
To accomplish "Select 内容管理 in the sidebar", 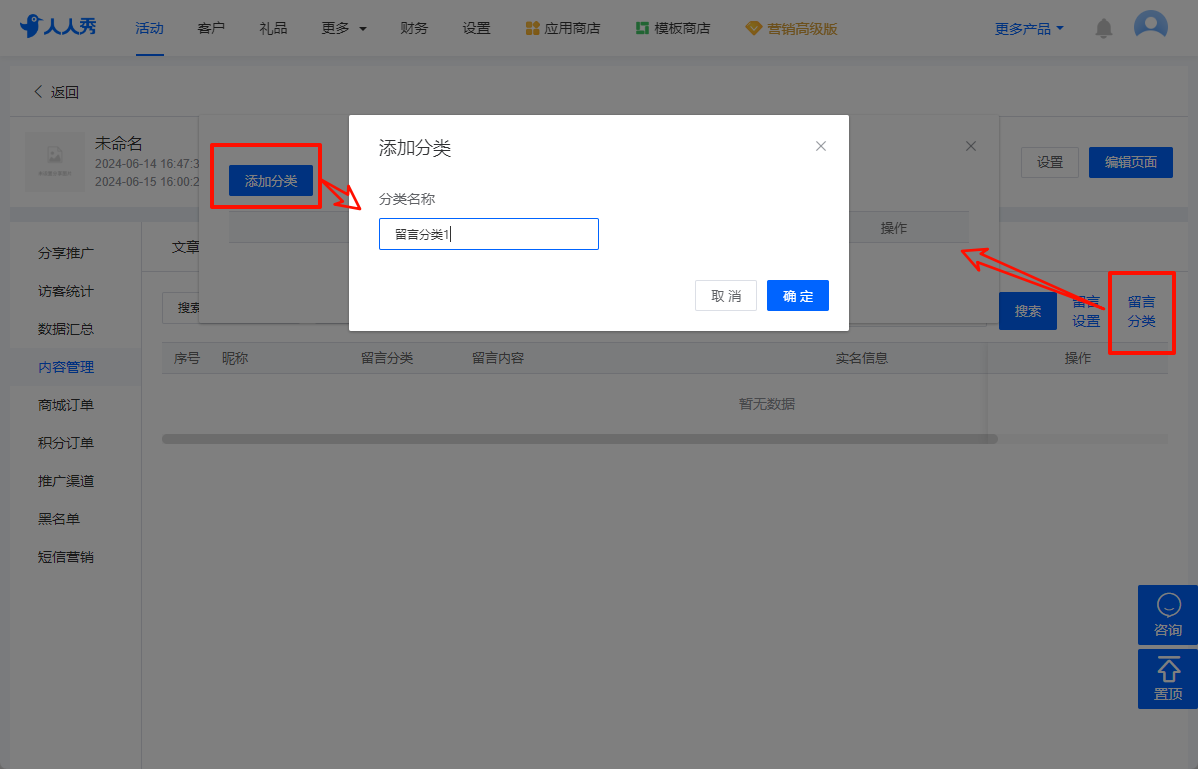I will 66,367.
